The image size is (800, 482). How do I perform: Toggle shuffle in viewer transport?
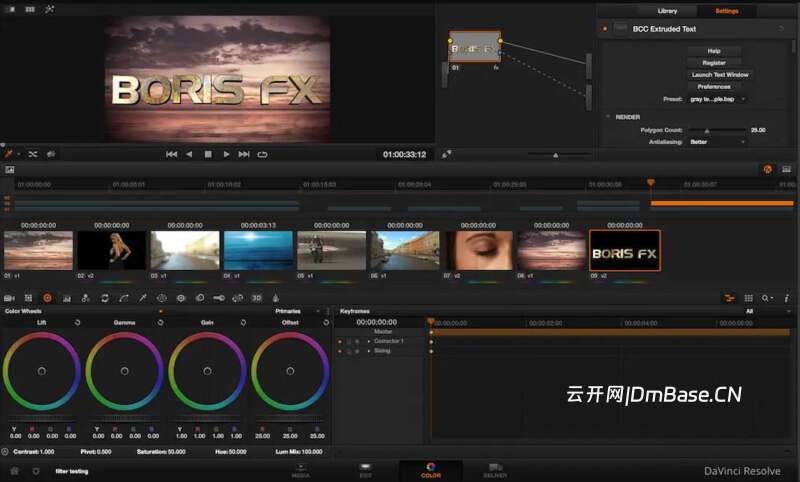coord(33,154)
